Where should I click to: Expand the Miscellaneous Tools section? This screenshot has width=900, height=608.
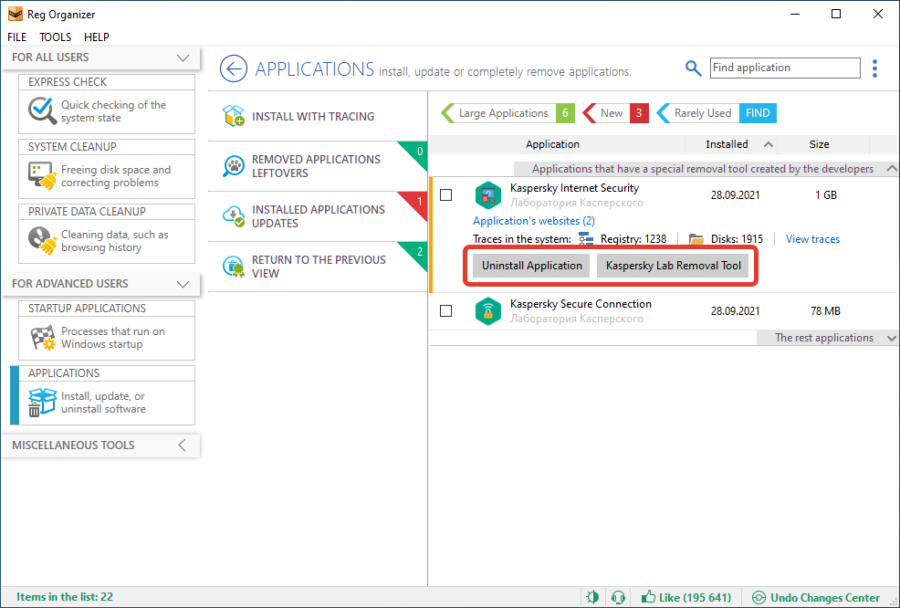(x=182, y=445)
